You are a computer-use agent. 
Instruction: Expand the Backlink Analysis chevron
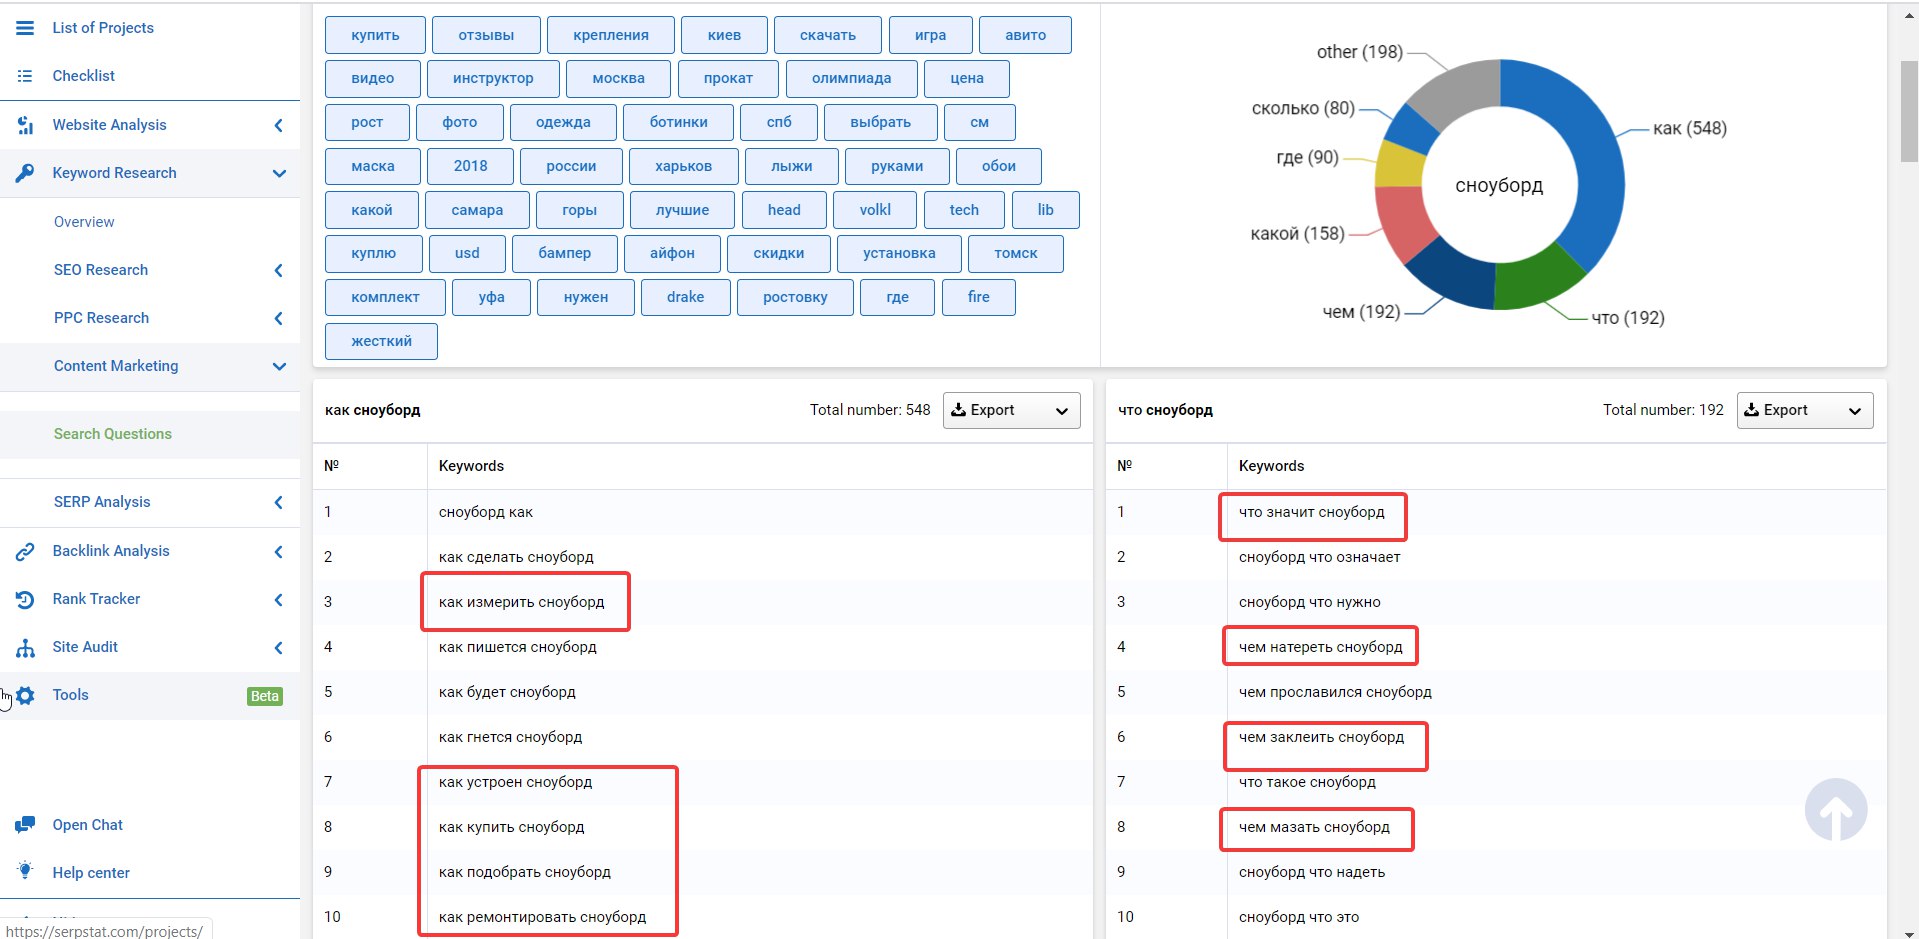pos(278,551)
